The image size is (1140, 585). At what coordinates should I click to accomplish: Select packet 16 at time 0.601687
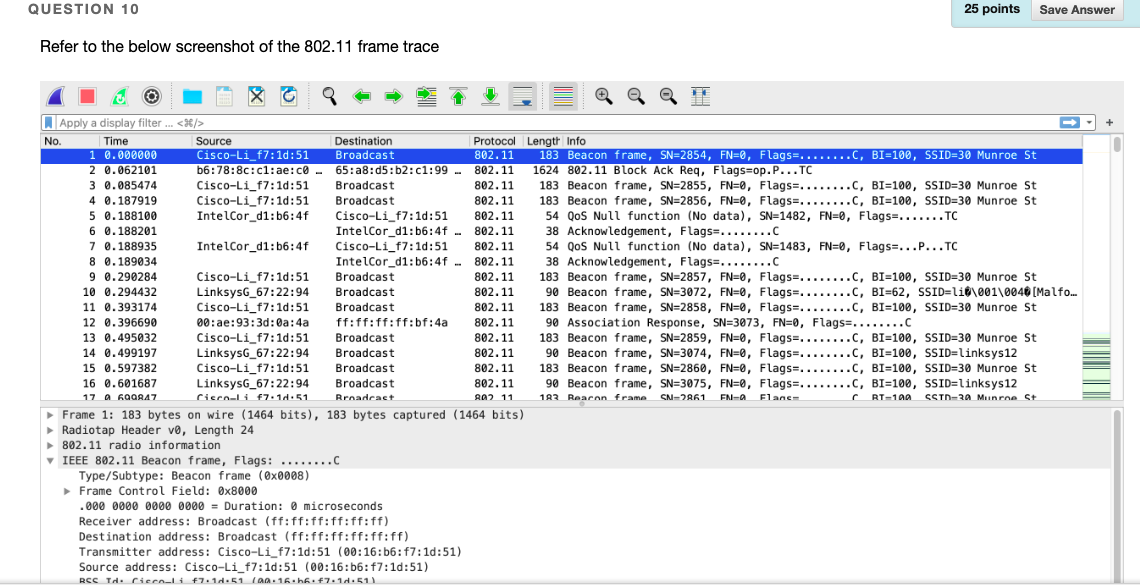point(562,383)
